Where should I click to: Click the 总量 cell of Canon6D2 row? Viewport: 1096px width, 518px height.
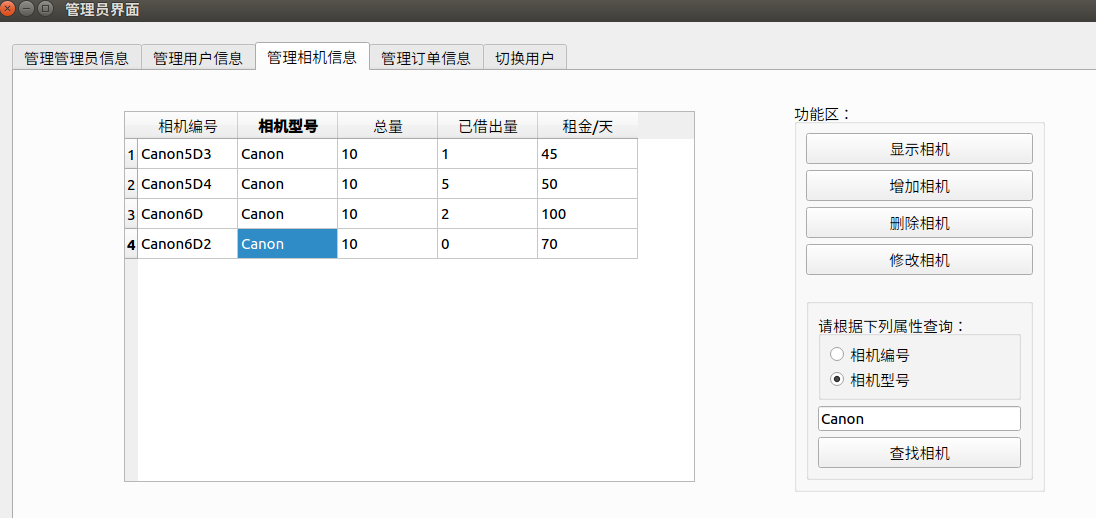tap(387, 244)
